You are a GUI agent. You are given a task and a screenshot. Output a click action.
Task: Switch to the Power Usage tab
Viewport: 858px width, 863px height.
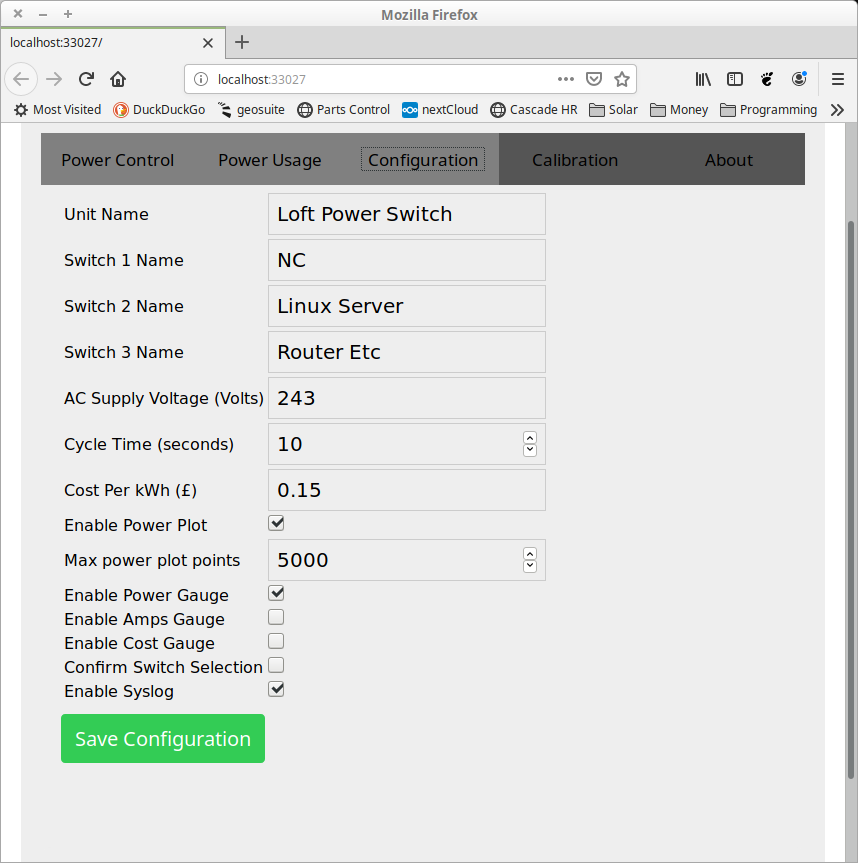270,160
